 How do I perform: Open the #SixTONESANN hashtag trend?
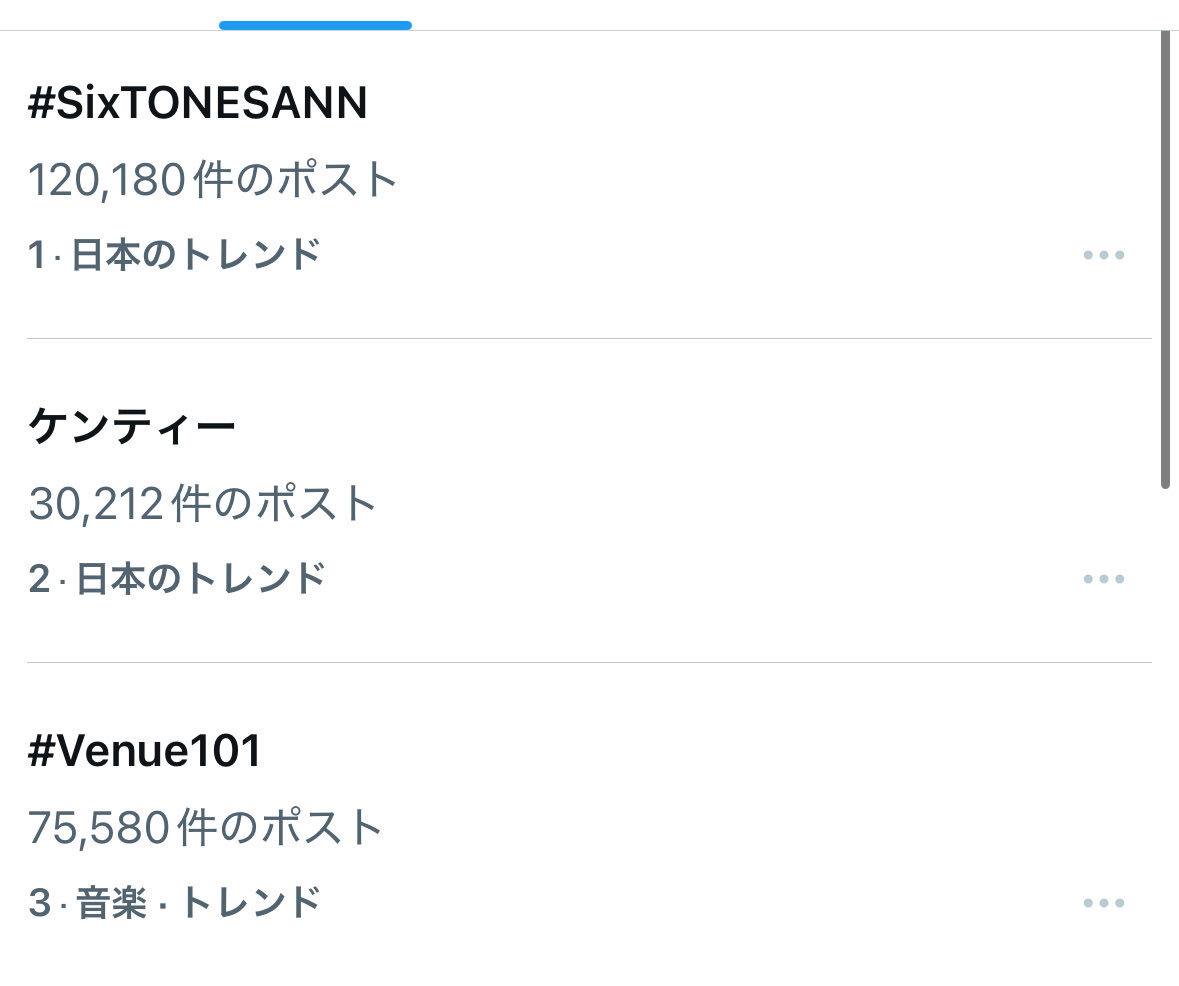198,103
